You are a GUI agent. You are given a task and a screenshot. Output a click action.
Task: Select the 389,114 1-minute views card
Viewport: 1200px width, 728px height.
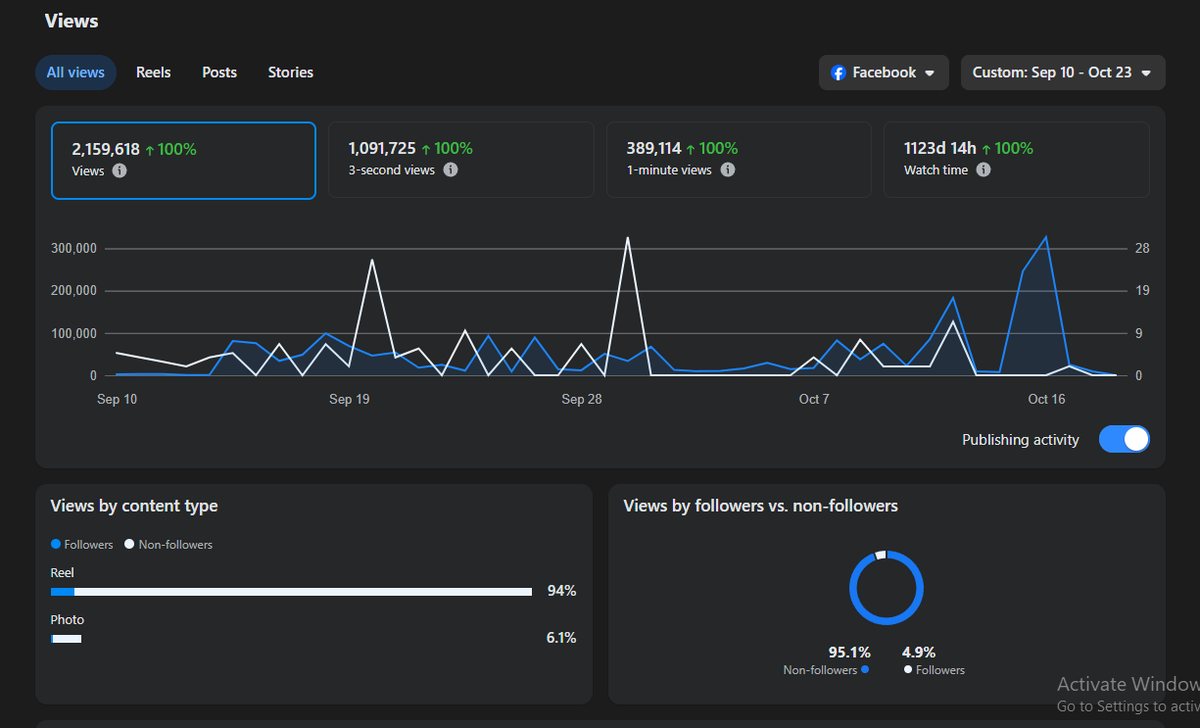(739, 160)
